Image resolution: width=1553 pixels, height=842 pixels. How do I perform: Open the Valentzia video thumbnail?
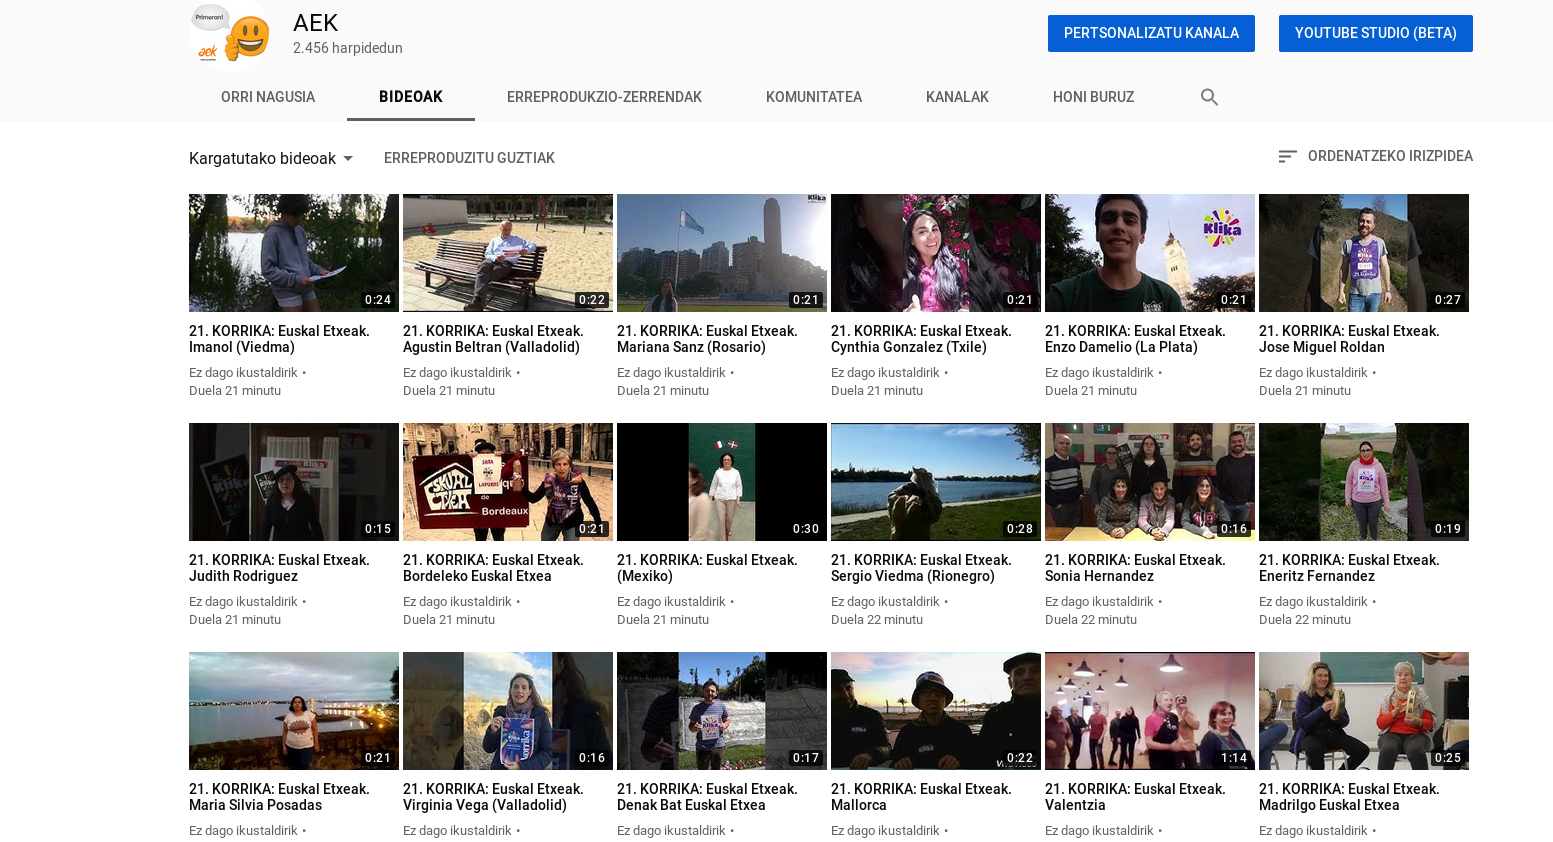click(x=1150, y=711)
